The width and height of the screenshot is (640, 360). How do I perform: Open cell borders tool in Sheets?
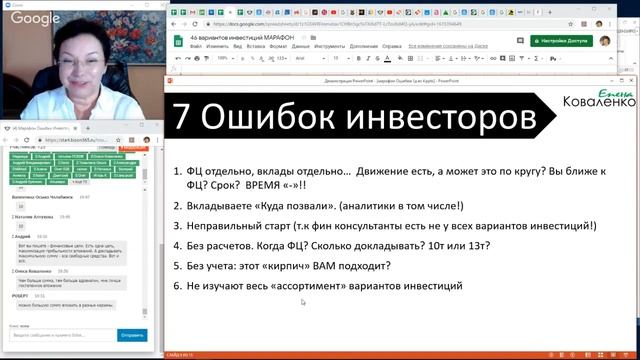point(411,59)
